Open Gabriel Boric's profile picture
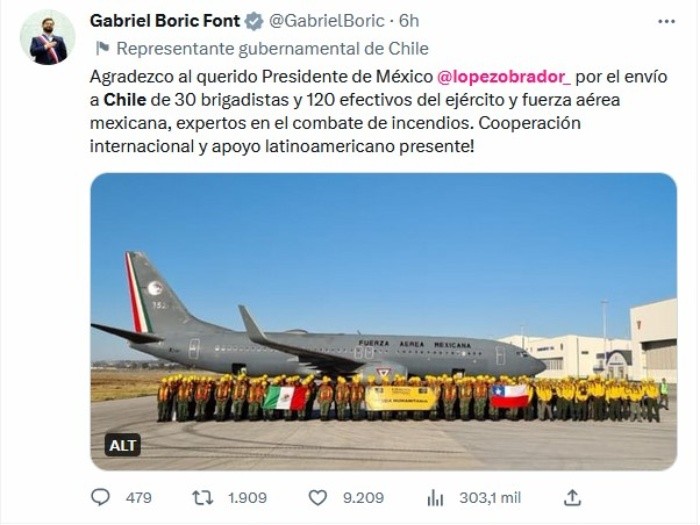Screen dimensions: 700x525 tap(47, 38)
